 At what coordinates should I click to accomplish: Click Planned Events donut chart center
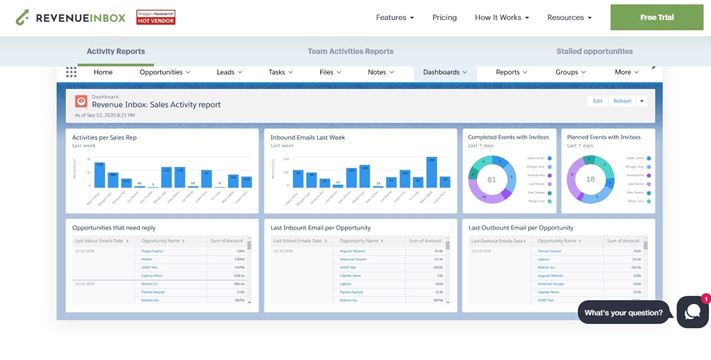click(590, 180)
